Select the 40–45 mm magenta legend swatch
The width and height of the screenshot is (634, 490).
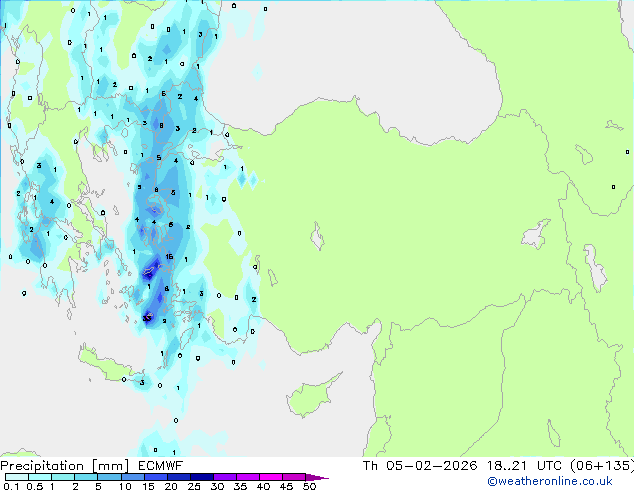click(x=271, y=477)
